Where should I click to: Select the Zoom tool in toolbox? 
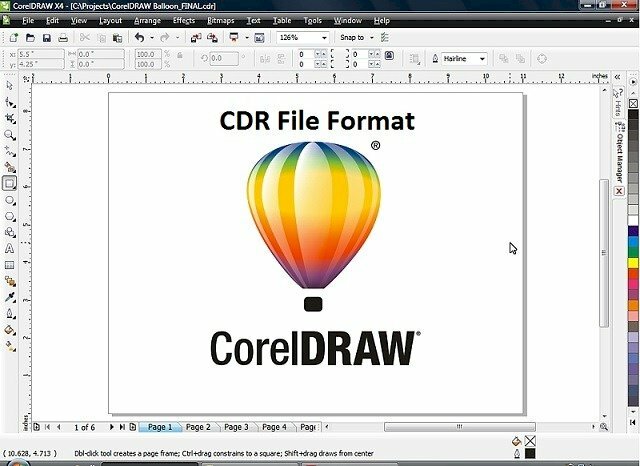(10, 134)
